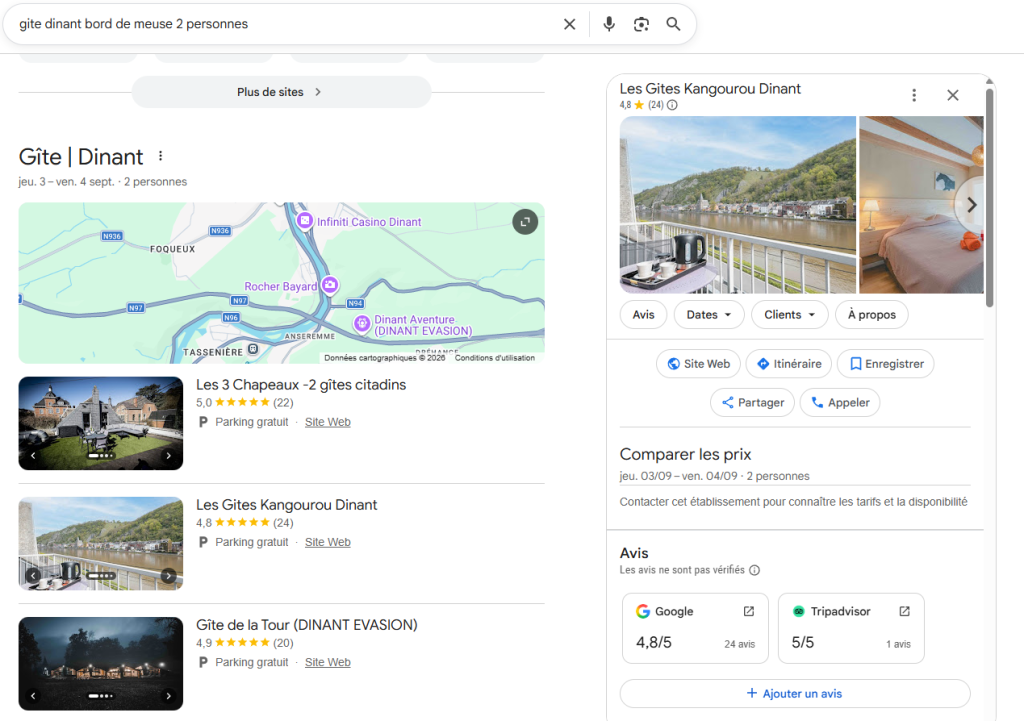Open the Gîte de la Tour night thumbnail
1024x721 pixels.
point(101,664)
